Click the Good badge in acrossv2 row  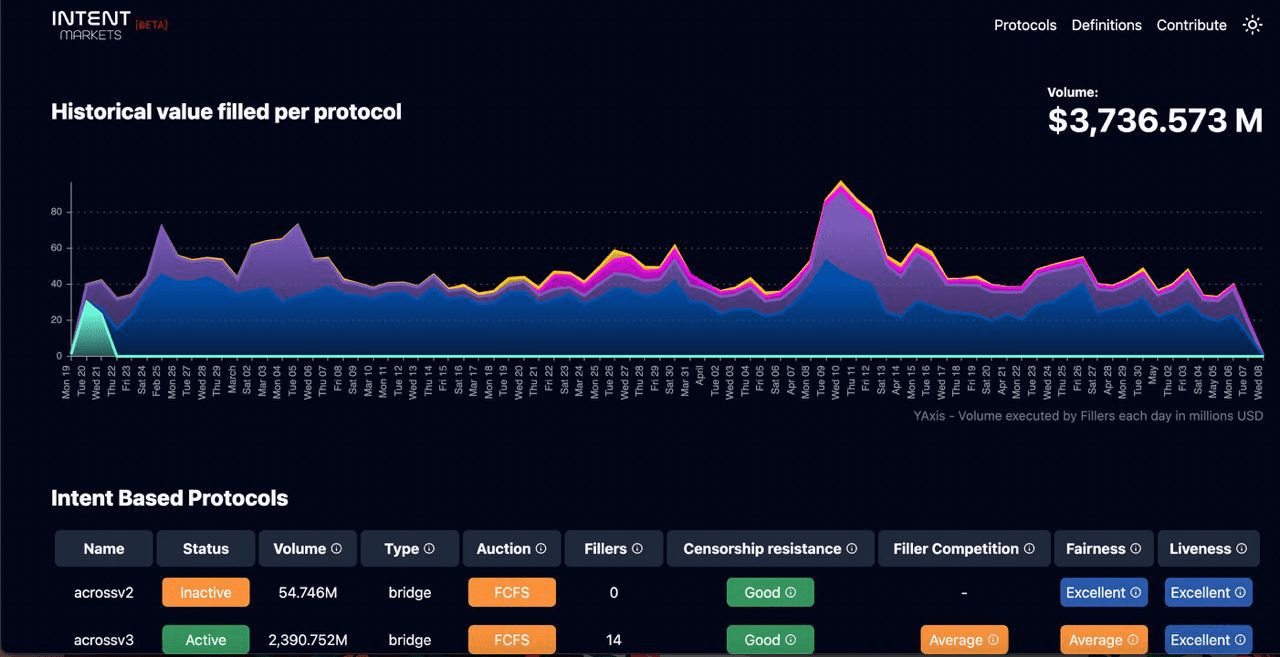click(769, 593)
